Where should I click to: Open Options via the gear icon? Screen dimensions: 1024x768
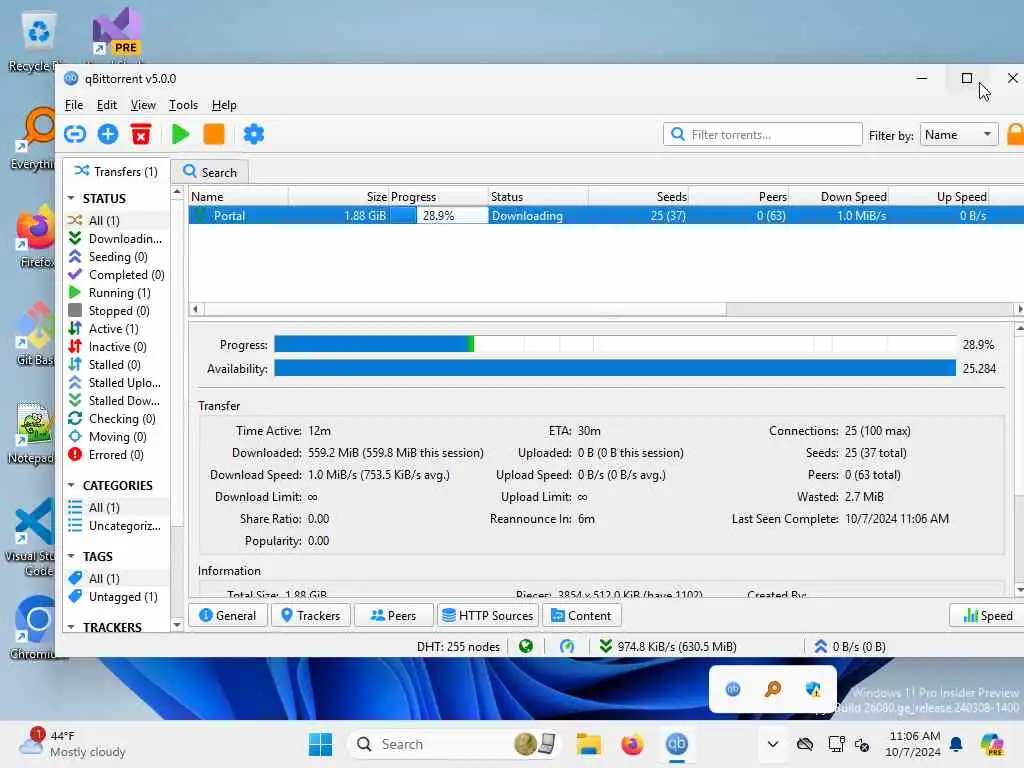(x=253, y=135)
